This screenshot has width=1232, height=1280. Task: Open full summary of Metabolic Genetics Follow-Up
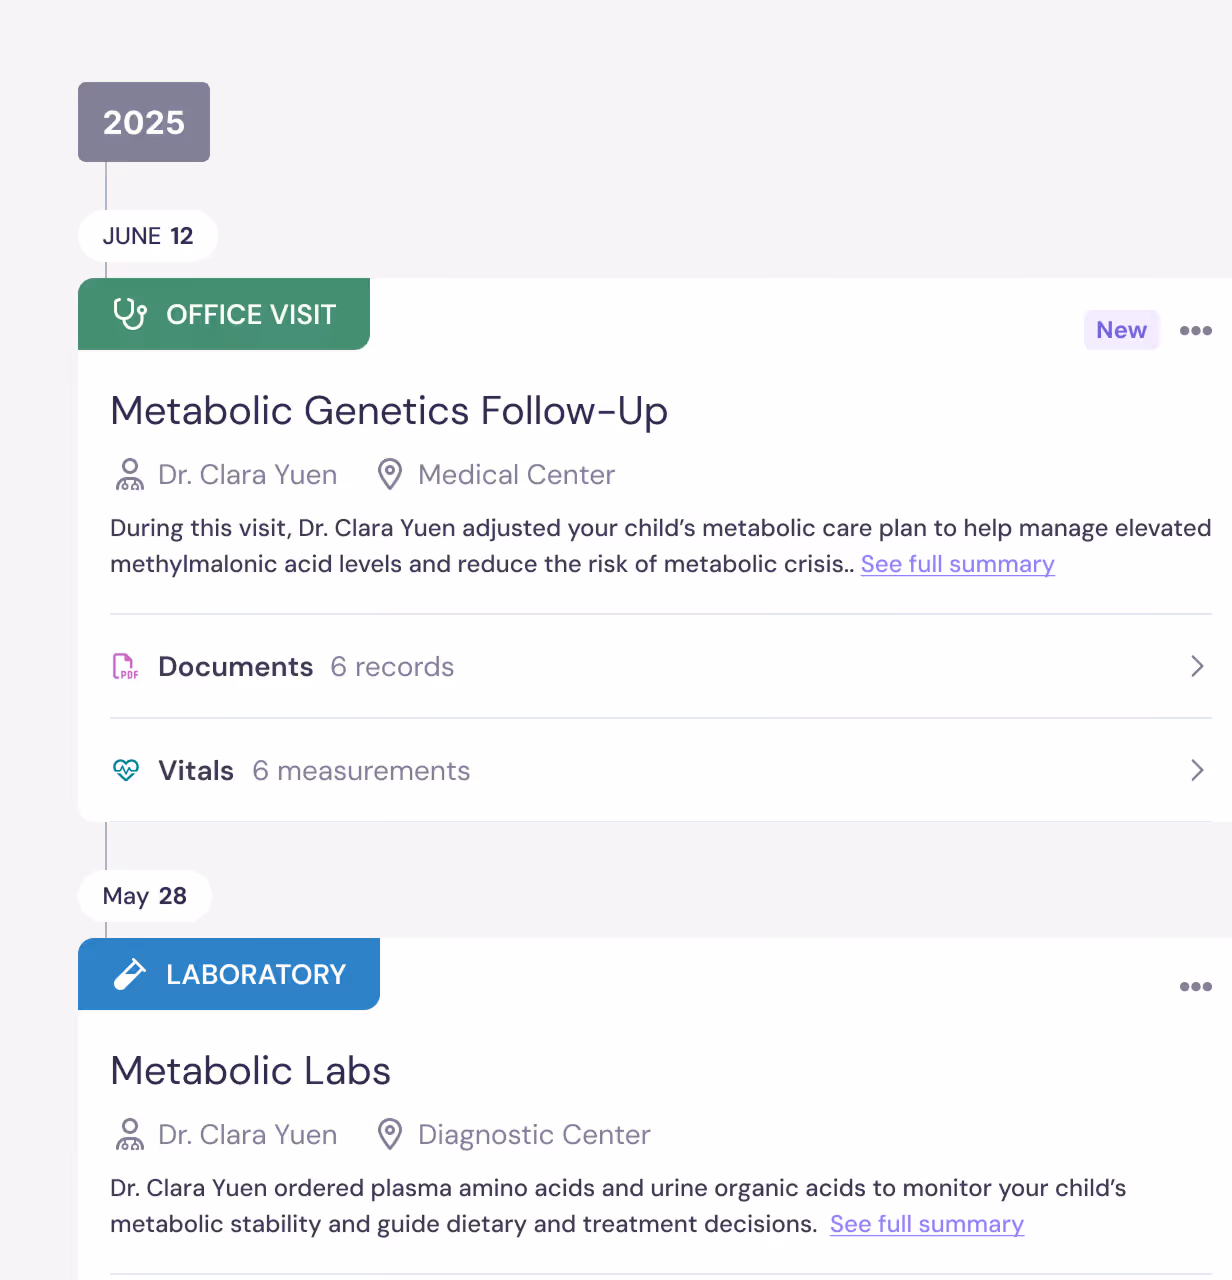pos(957,564)
